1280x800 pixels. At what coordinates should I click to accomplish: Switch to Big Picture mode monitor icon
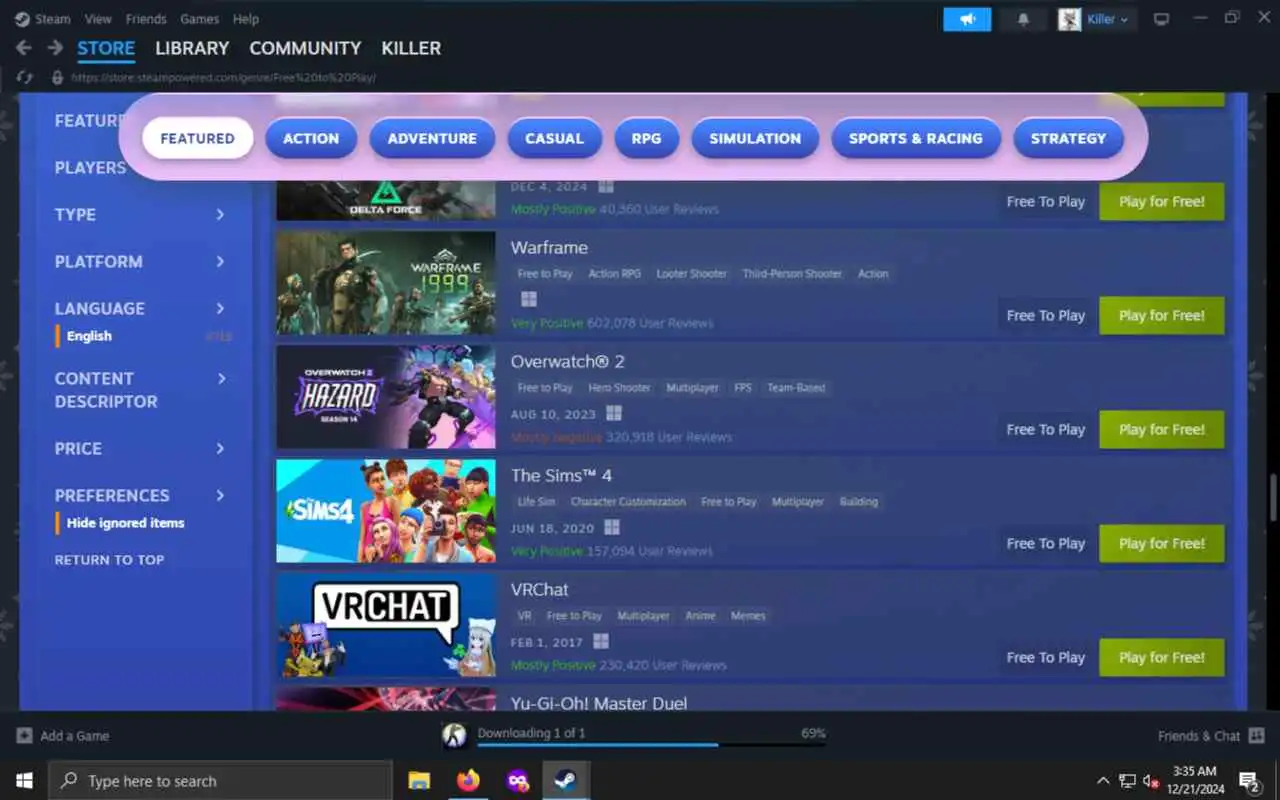[1161, 19]
